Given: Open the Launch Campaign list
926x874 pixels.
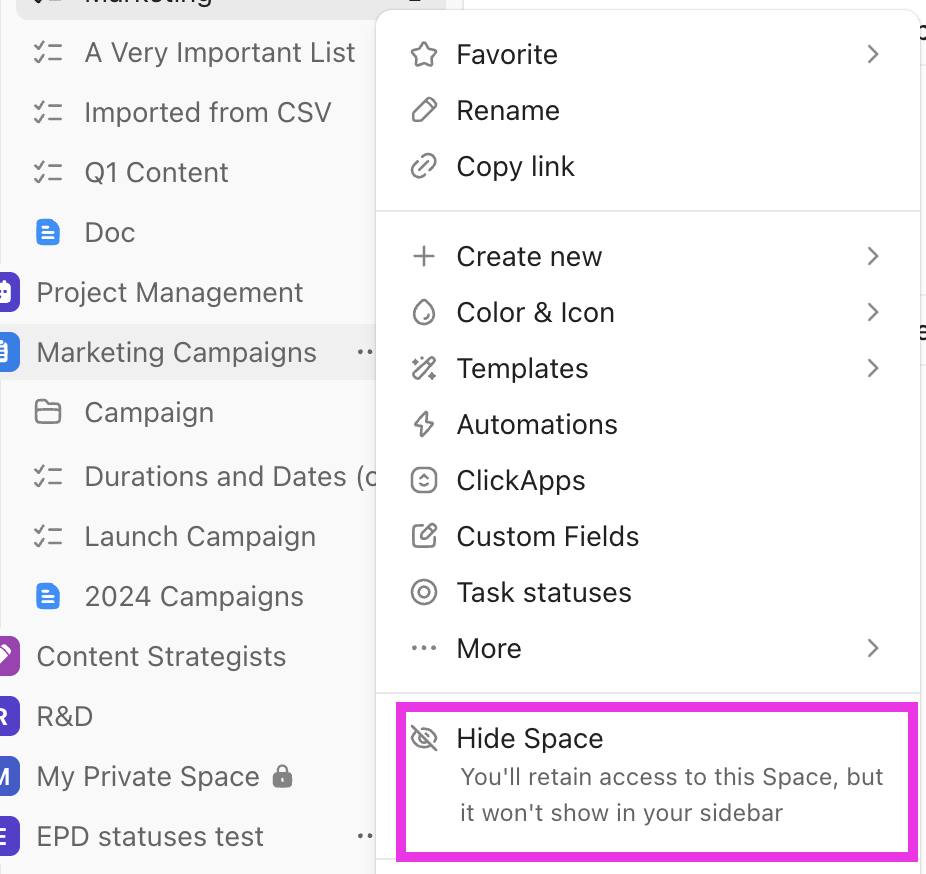Looking at the screenshot, I should 199,536.
